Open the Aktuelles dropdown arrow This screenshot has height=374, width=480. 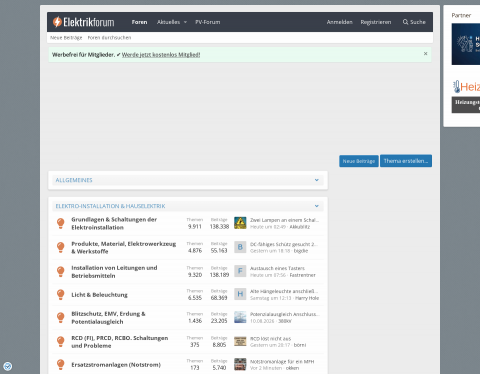[185, 22]
